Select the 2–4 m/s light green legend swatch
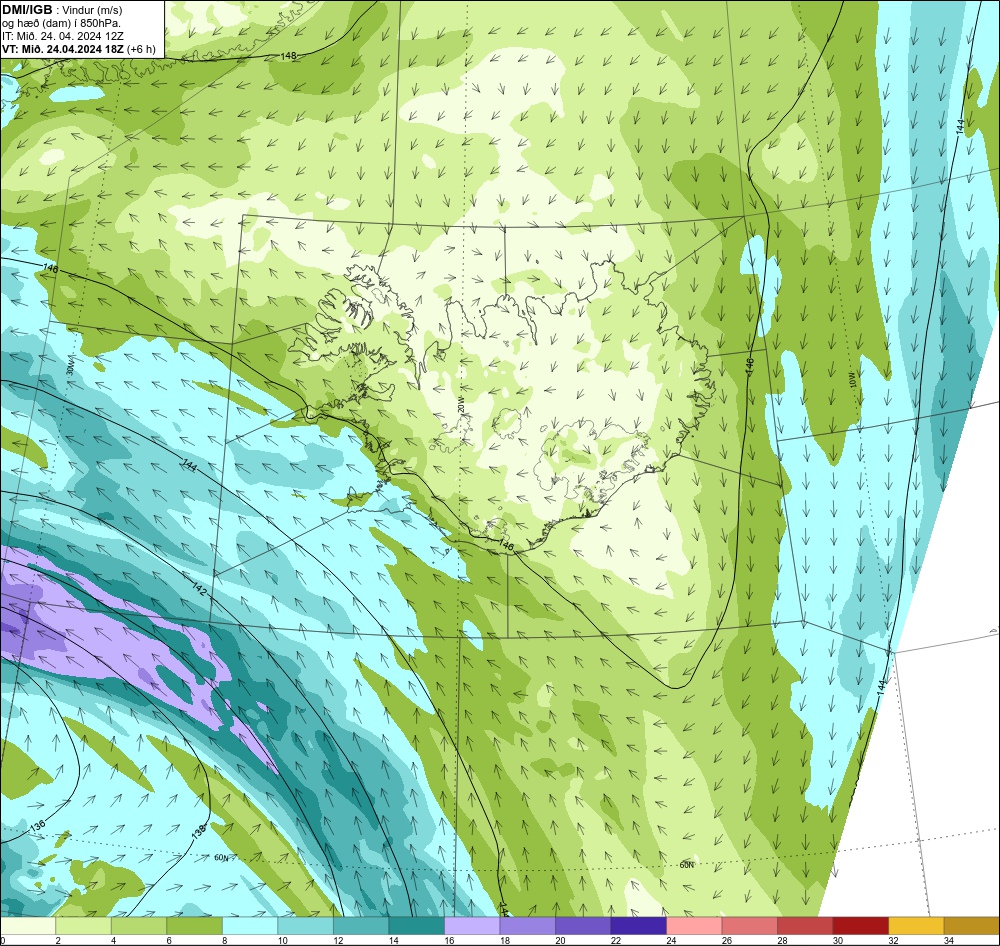 (84, 926)
